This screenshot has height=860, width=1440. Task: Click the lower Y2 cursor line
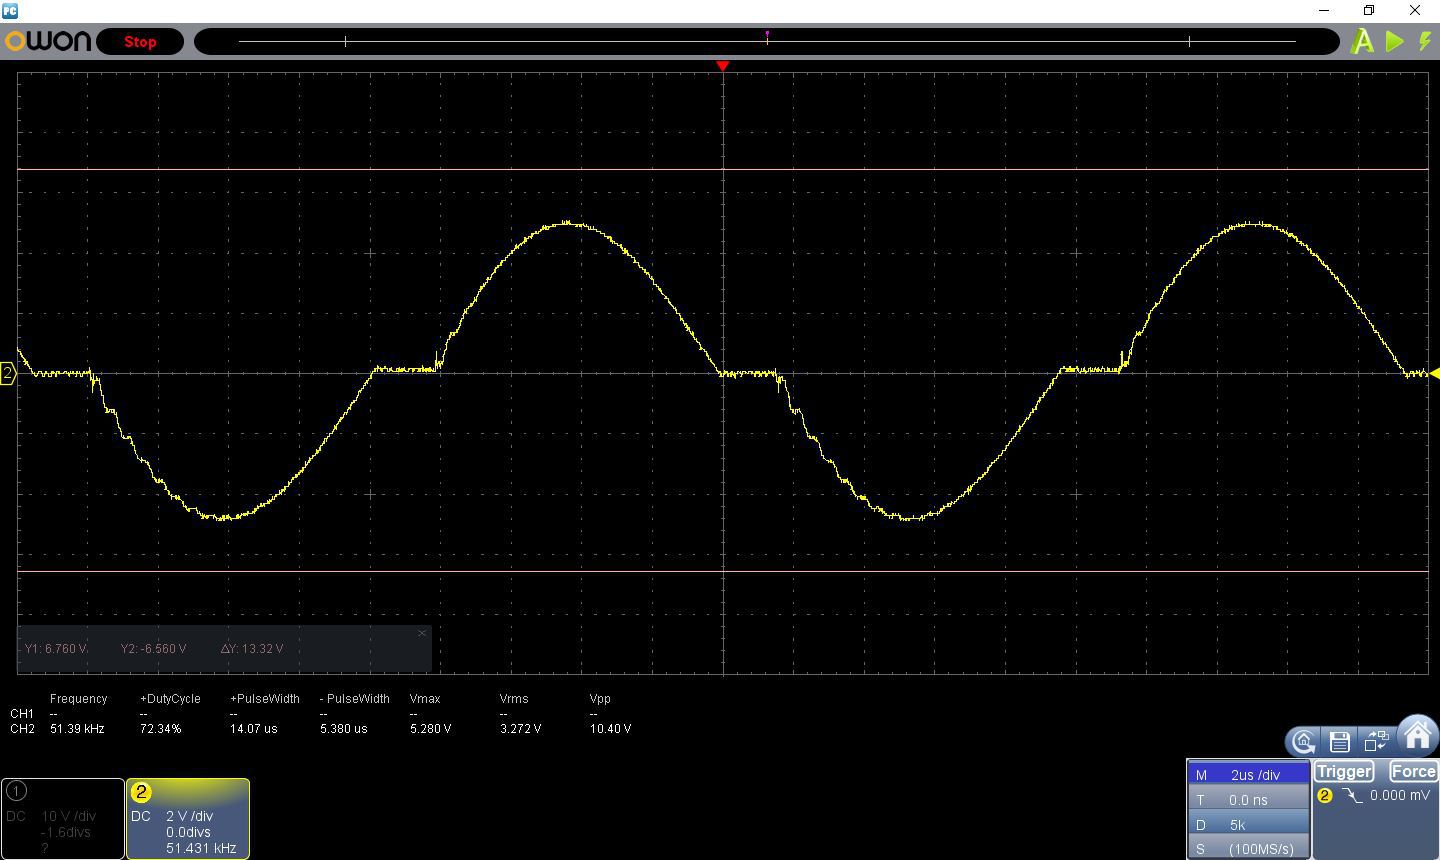coord(723,571)
